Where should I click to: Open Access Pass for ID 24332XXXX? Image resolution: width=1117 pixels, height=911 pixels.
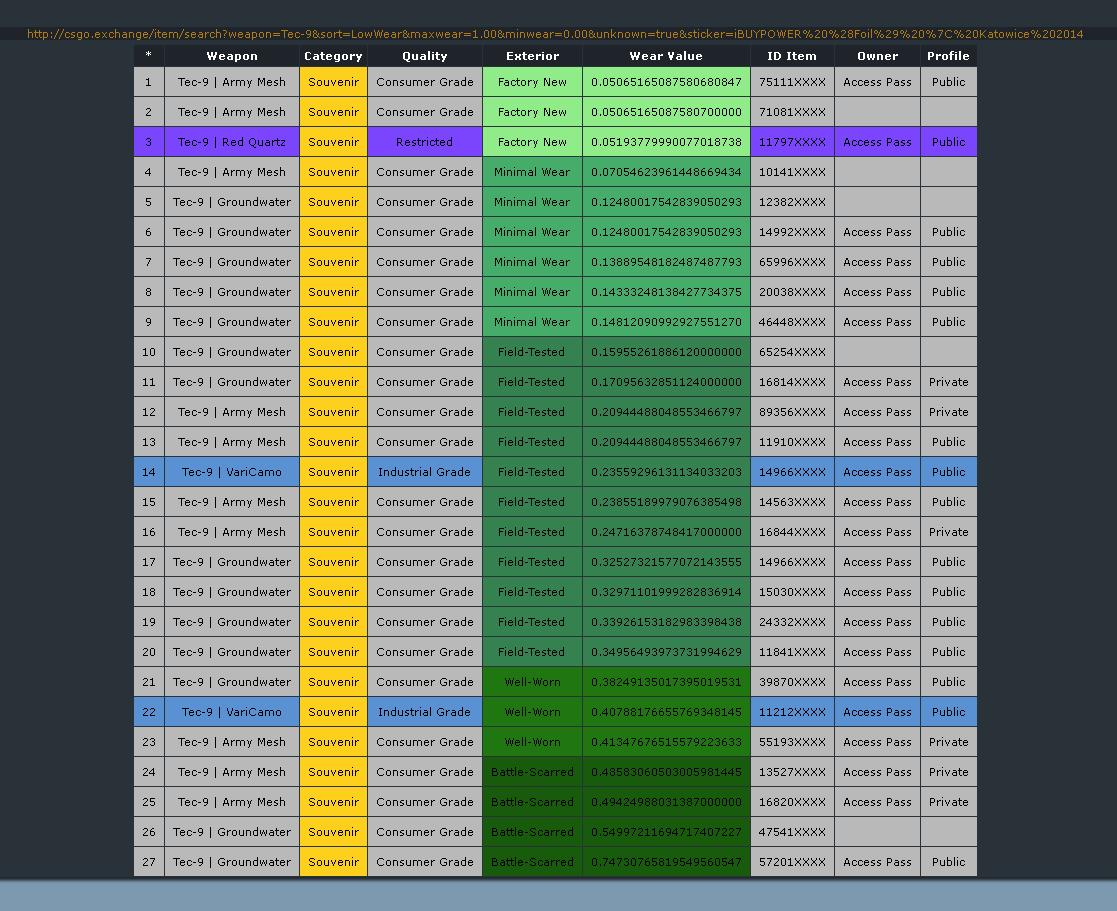click(877, 622)
